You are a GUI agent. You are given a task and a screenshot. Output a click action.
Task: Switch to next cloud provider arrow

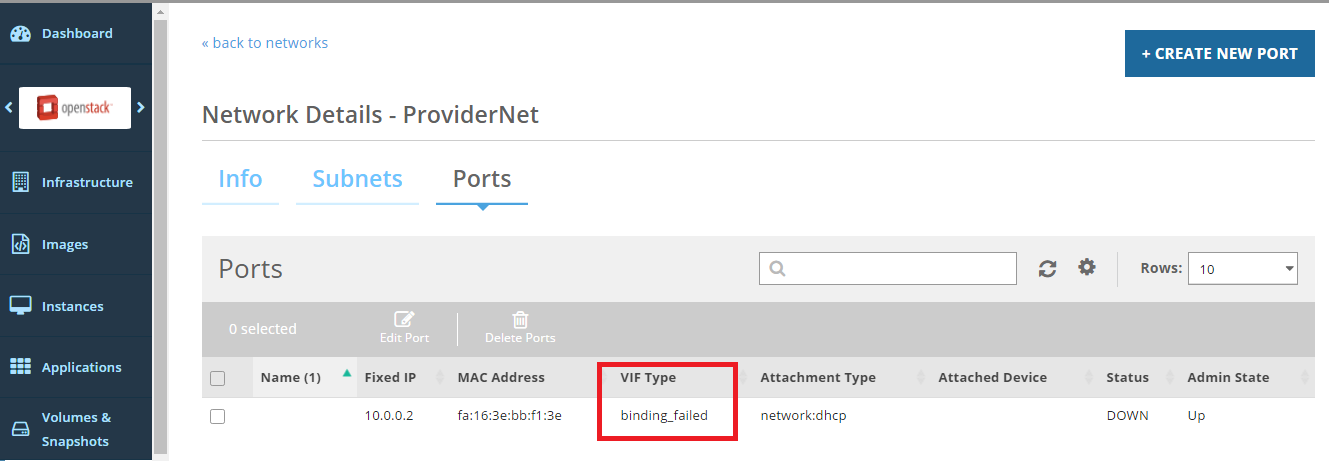(141, 107)
